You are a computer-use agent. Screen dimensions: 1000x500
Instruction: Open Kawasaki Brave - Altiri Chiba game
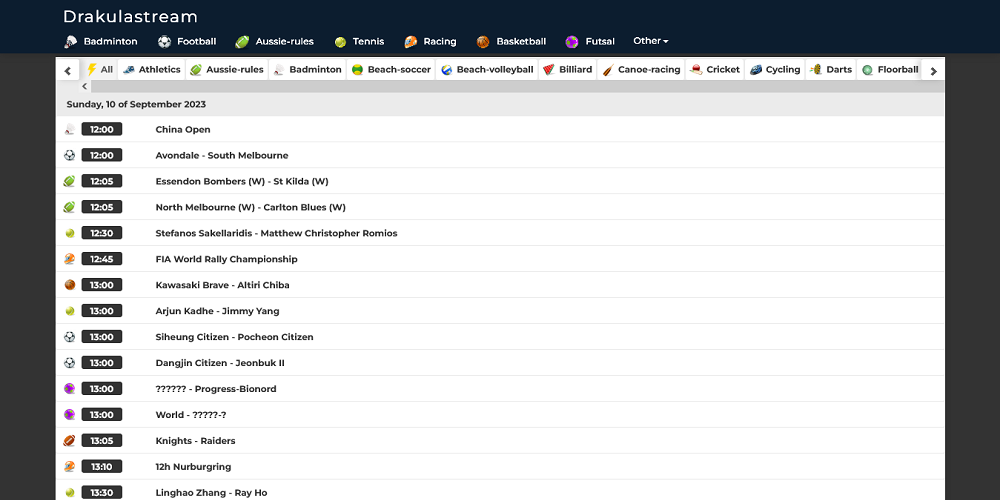223,285
